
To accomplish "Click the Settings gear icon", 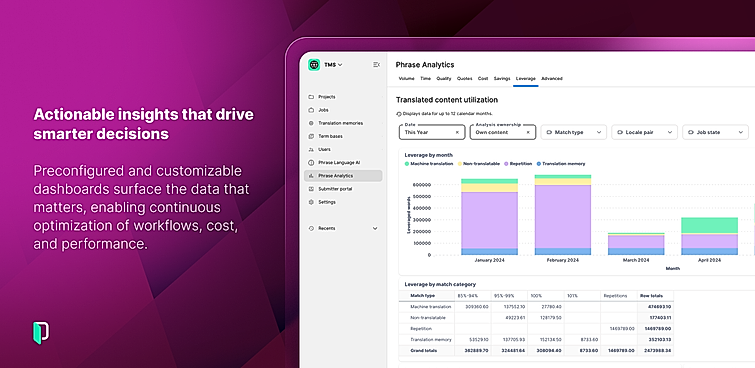I will coord(311,202).
